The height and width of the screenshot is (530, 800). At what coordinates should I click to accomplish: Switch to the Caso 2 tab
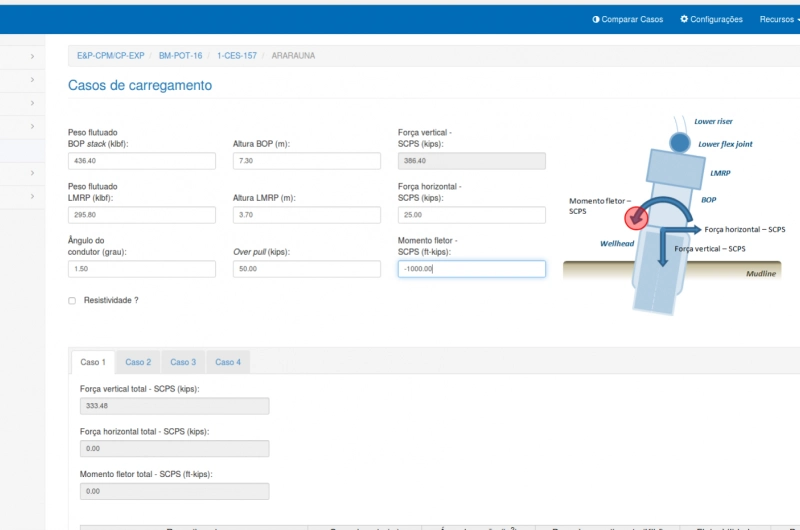coord(138,362)
